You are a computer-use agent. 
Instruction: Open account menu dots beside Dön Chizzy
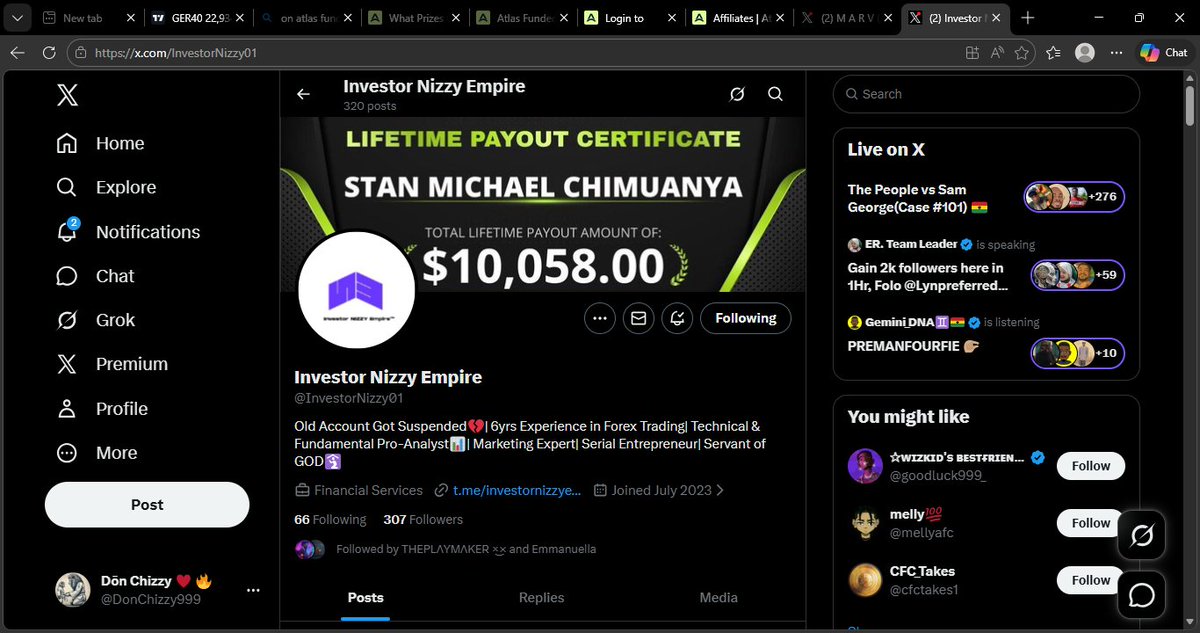click(254, 590)
